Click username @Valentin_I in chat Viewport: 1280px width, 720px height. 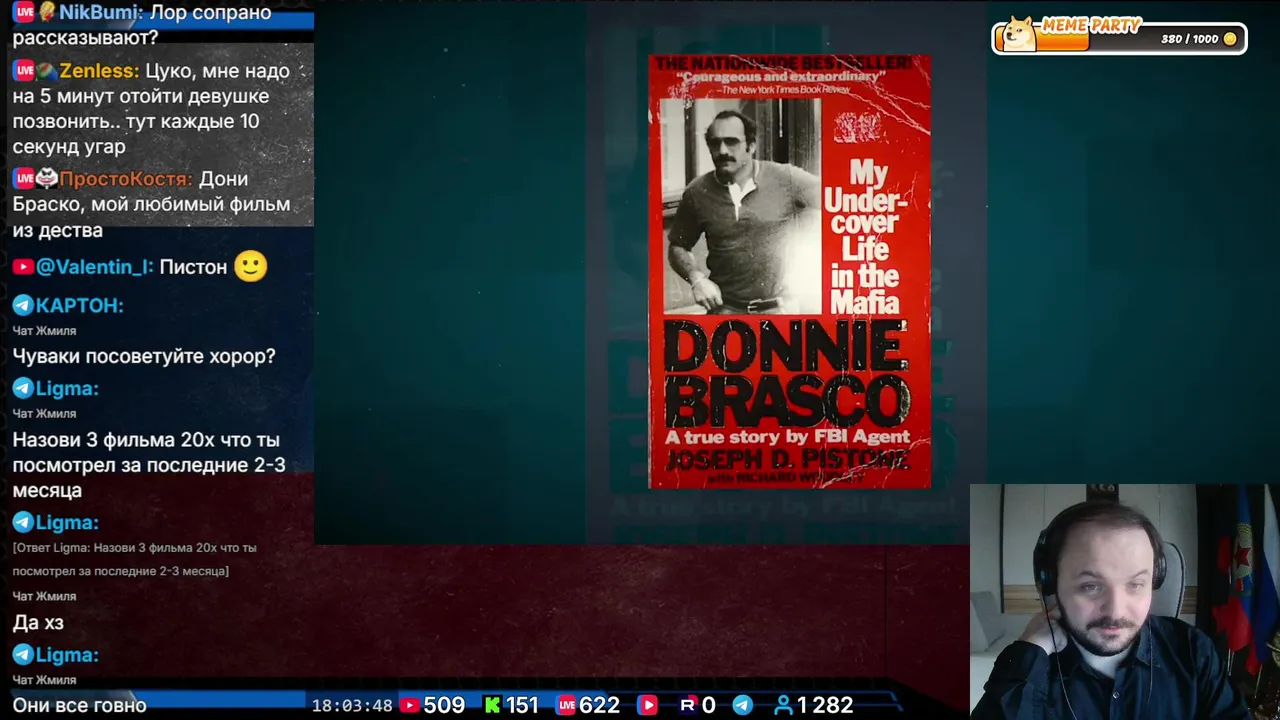[x=95, y=267]
